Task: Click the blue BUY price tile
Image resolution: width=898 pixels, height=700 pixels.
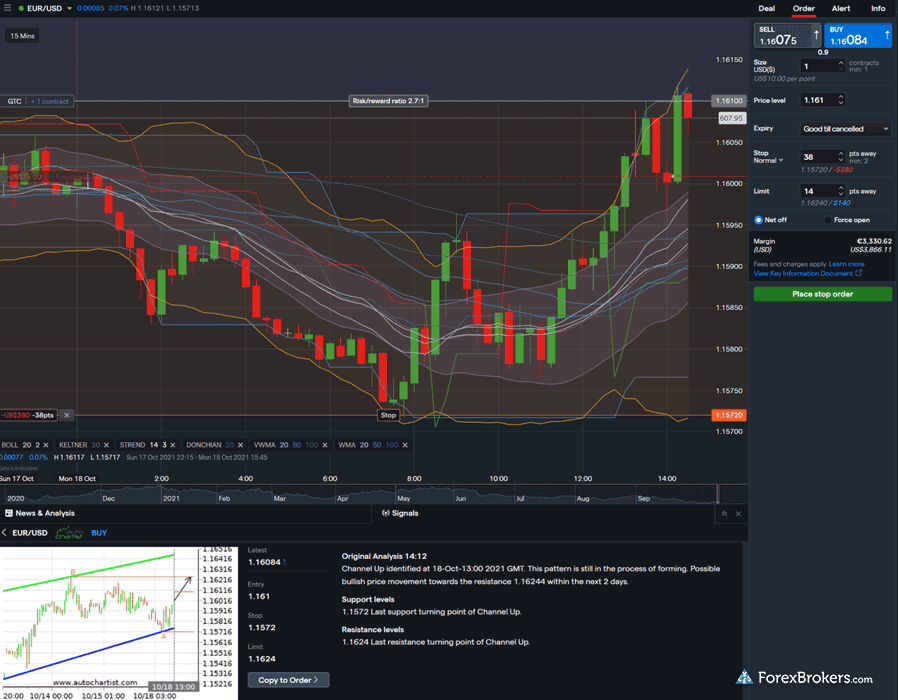Action: [x=859, y=36]
